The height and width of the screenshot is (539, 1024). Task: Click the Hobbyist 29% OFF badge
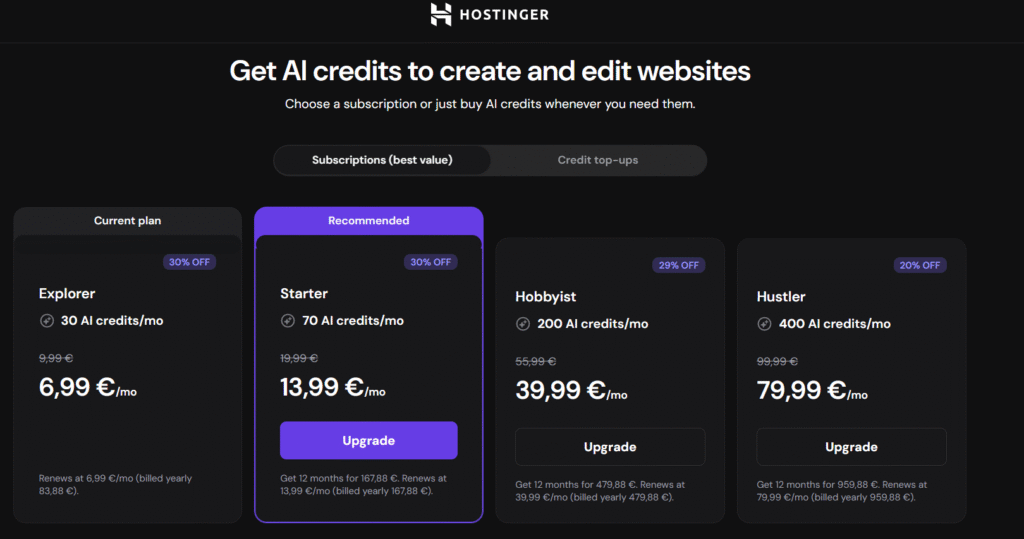[x=679, y=265]
